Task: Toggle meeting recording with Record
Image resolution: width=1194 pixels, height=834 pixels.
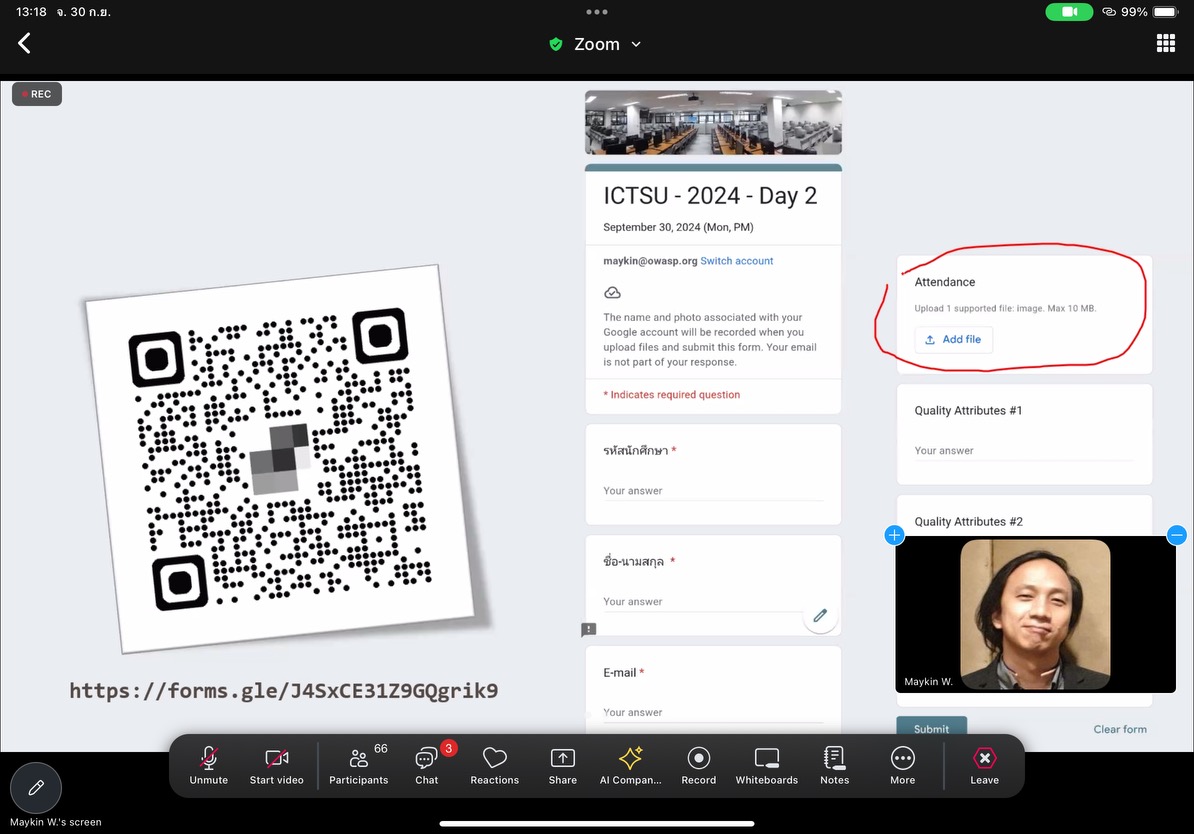Action: (698, 766)
